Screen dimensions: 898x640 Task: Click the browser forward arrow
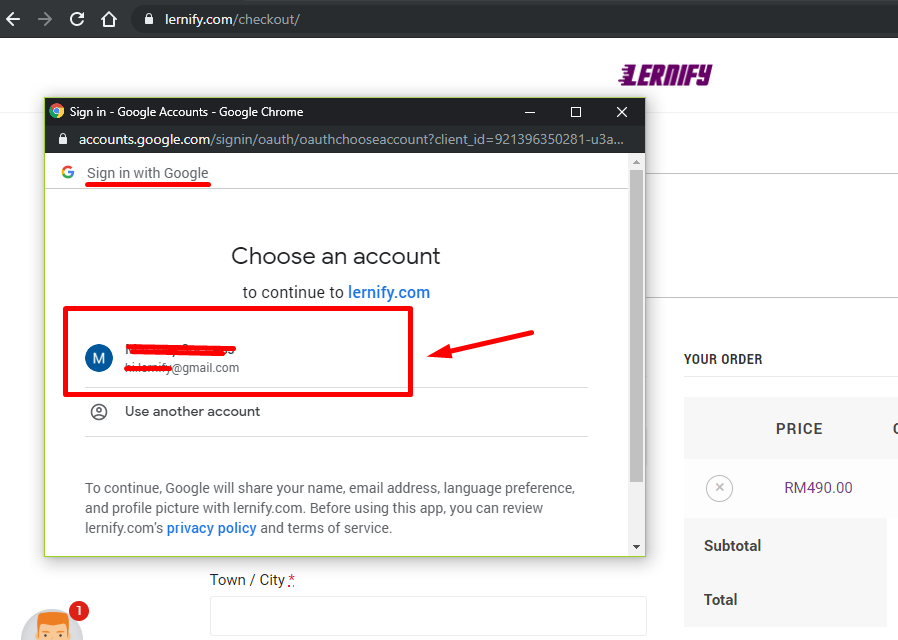coord(45,19)
